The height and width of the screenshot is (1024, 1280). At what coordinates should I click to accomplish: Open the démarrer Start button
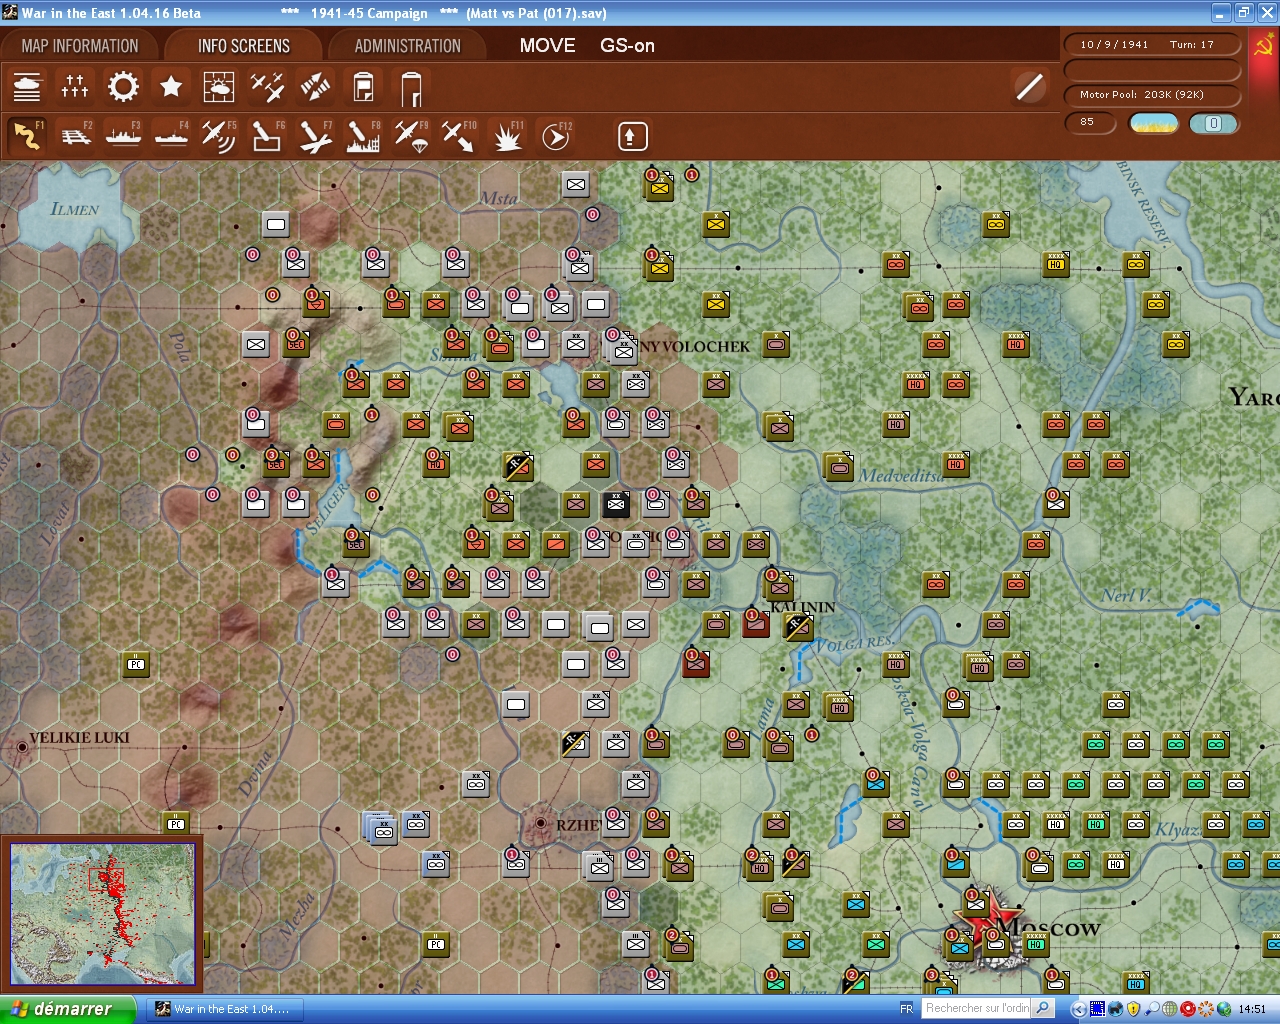67,1009
